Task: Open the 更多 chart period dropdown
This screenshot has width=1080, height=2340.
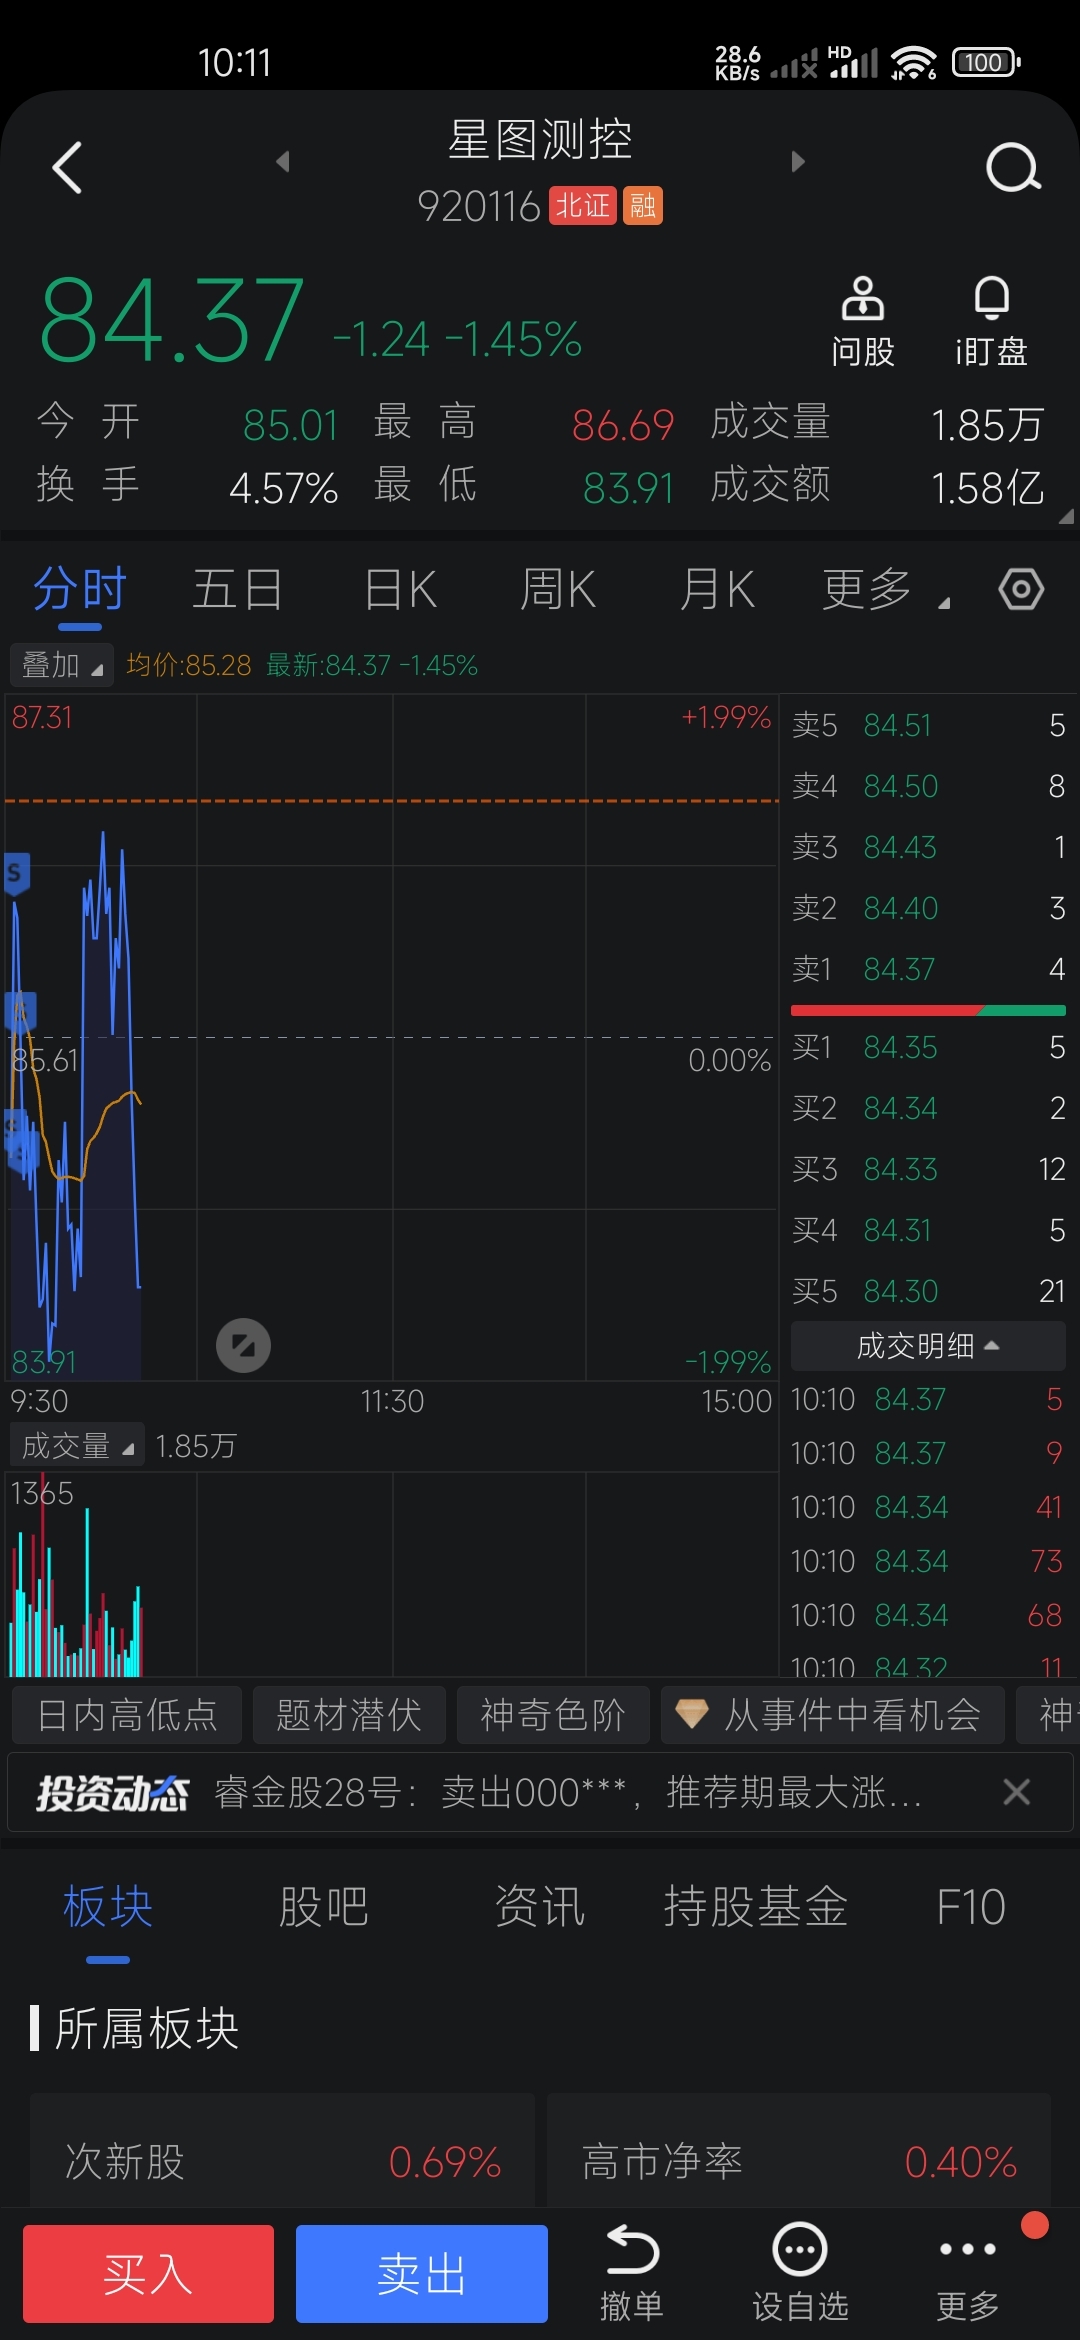Action: 884,589
